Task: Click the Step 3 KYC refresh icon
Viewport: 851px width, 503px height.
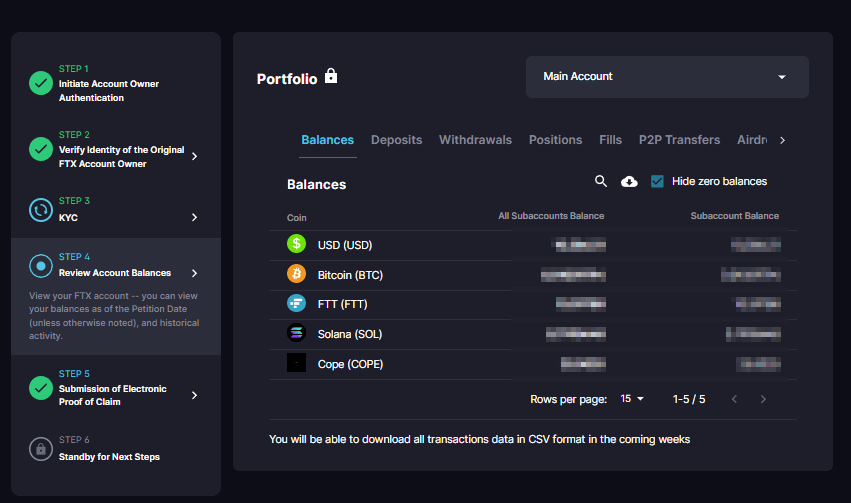Action: pyautogui.click(x=41, y=210)
